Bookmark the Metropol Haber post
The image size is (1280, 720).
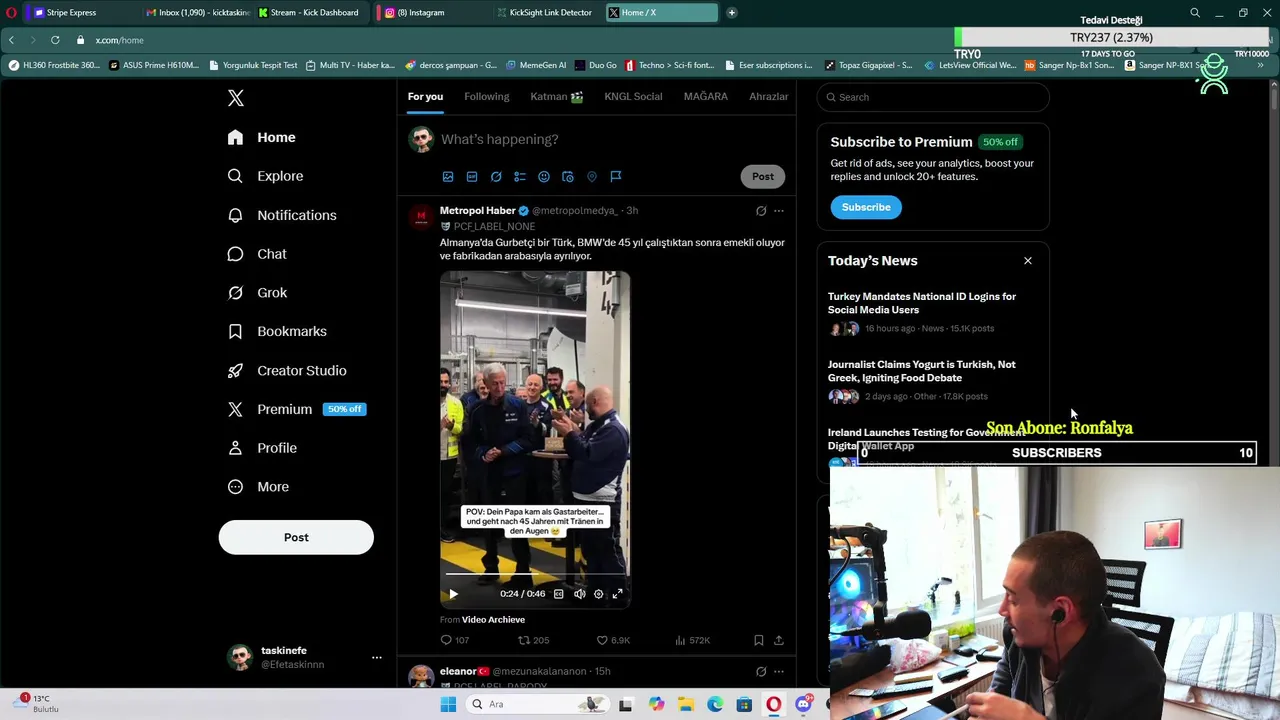758,640
